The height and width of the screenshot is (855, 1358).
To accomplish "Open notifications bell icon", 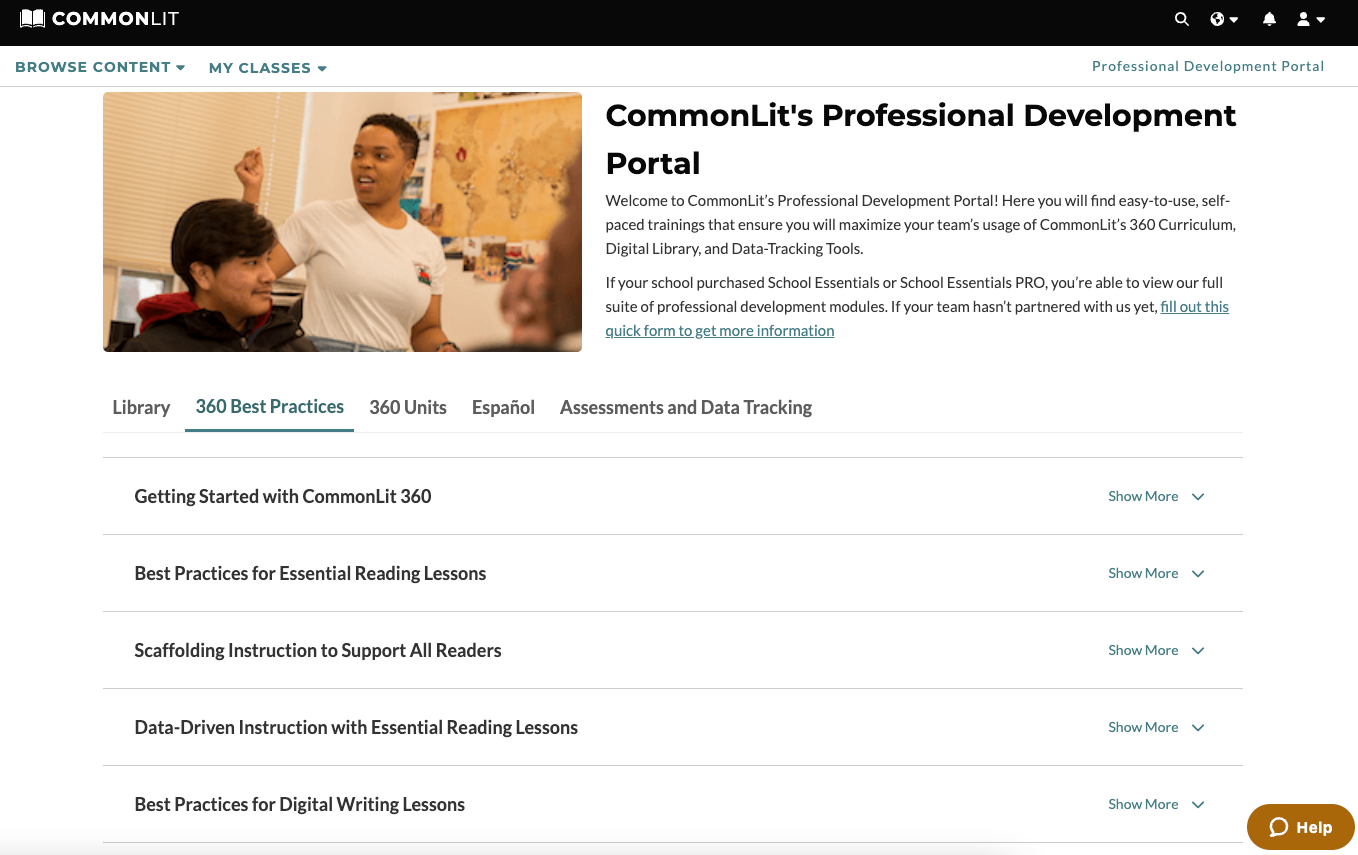I will (1269, 19).
